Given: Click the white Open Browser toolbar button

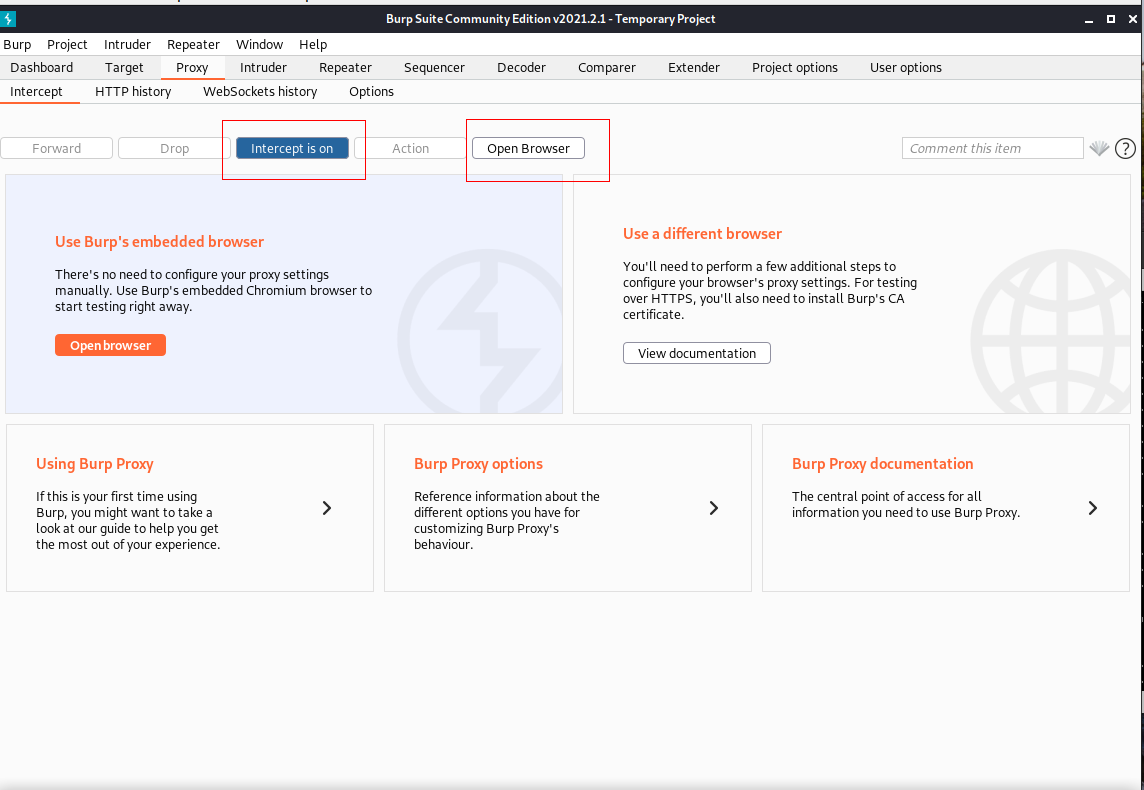Looking at the screenshot, I should click(528, 148).
